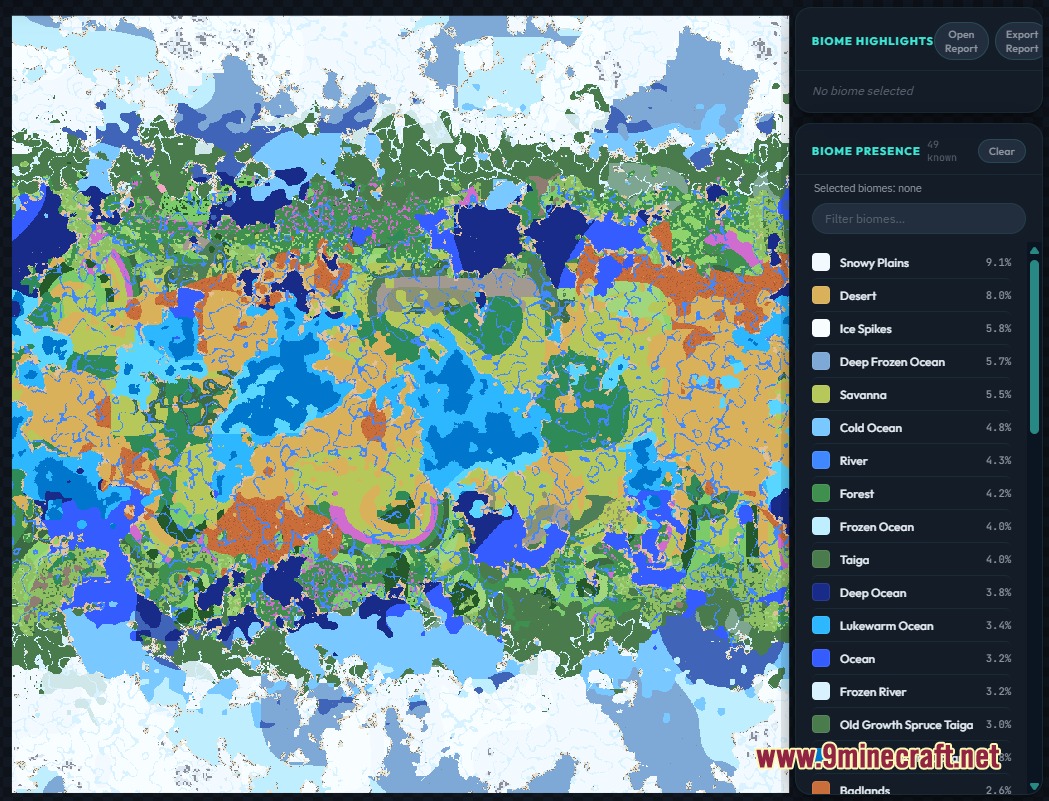Image resolution: width=1049 pixels, height=801 pixels.
Task: Choose the Cold Ocean color swatch
Action: [x=821, y=428]
